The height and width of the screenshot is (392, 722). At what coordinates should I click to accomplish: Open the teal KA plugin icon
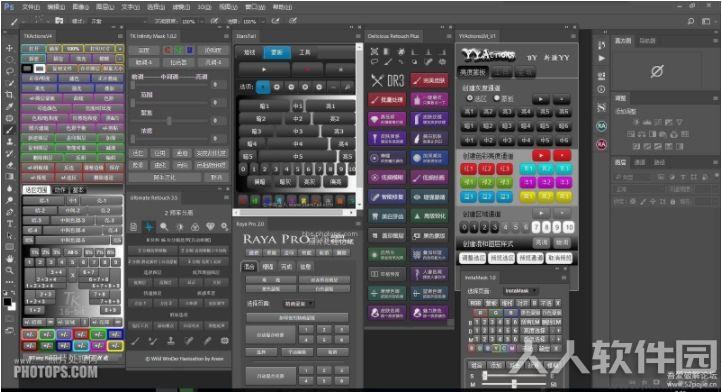(x=601, y=126)
